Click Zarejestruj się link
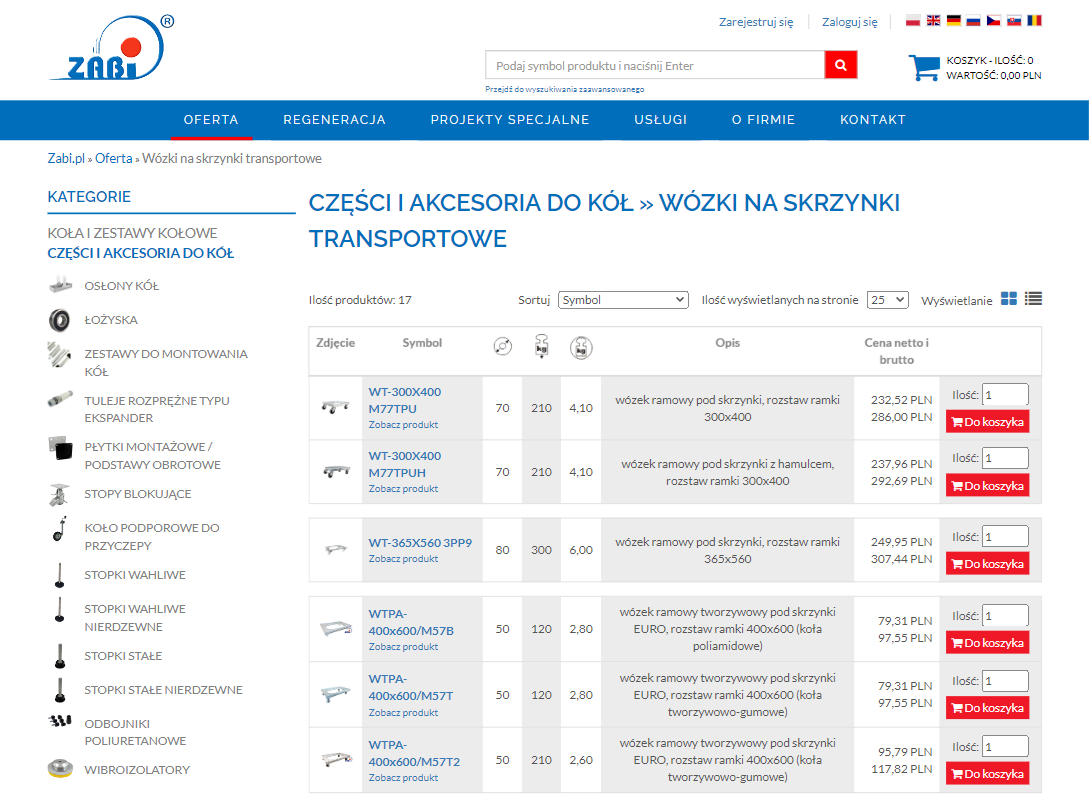The width and height of the screenshot is (1089, 796). point(756,22)
